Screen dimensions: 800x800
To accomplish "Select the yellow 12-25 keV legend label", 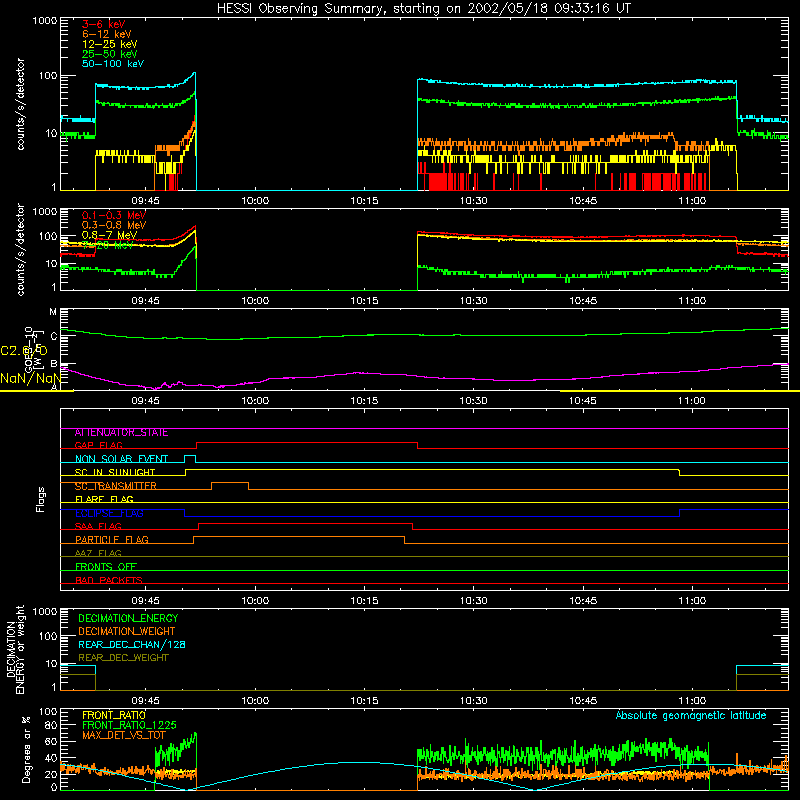I will point(109,44).
